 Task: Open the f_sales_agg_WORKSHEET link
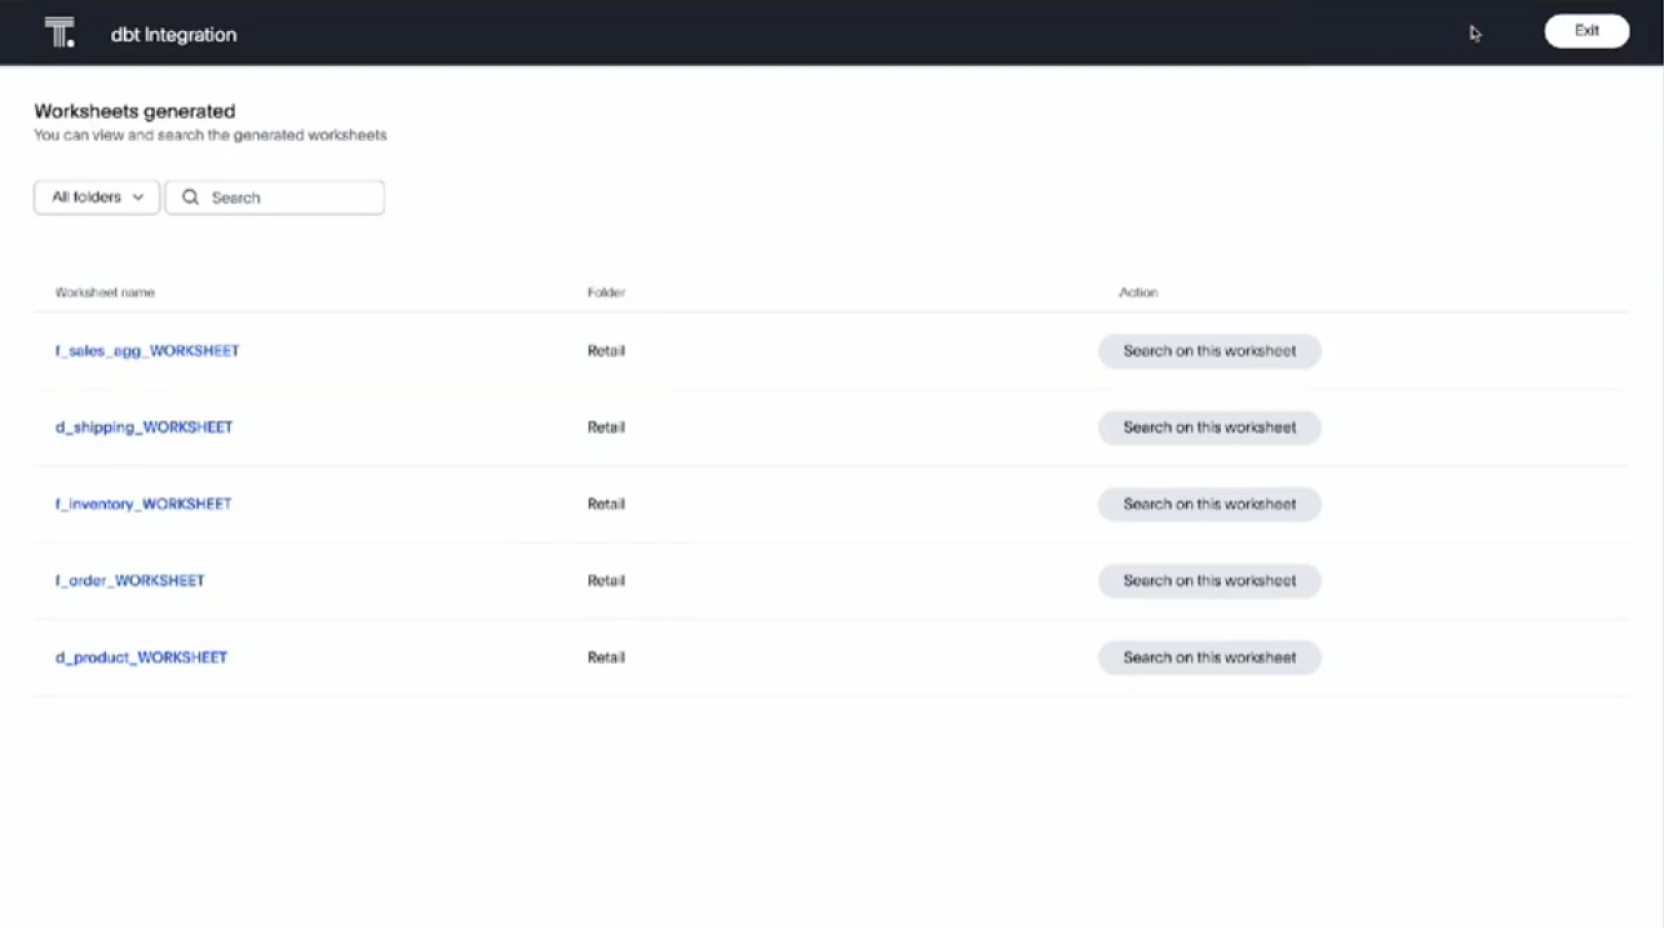(x=147, y=351)
